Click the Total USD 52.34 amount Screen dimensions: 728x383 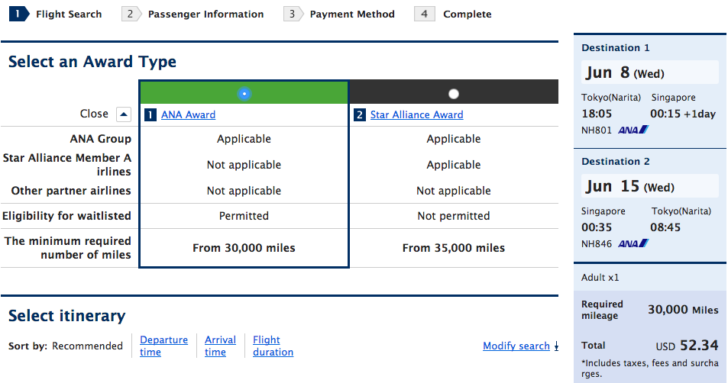(687, 345)
